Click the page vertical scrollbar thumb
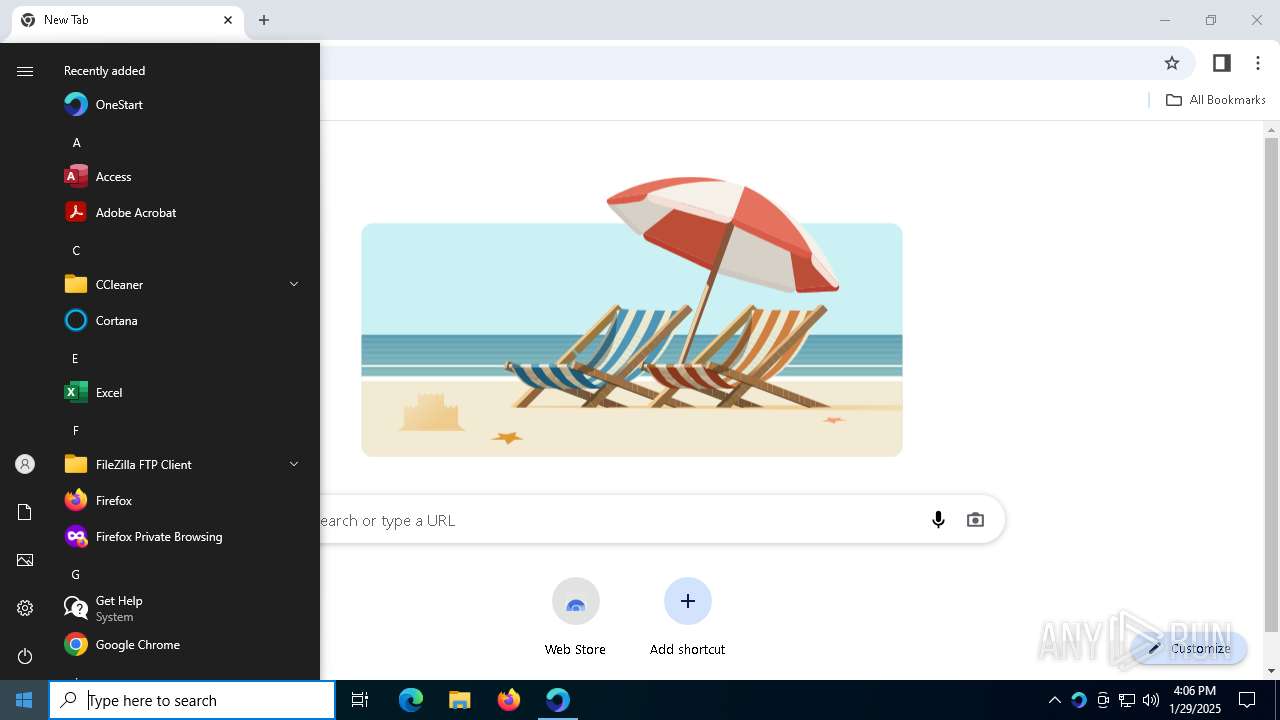1280x720 pixels. [x=1271, y=385]
